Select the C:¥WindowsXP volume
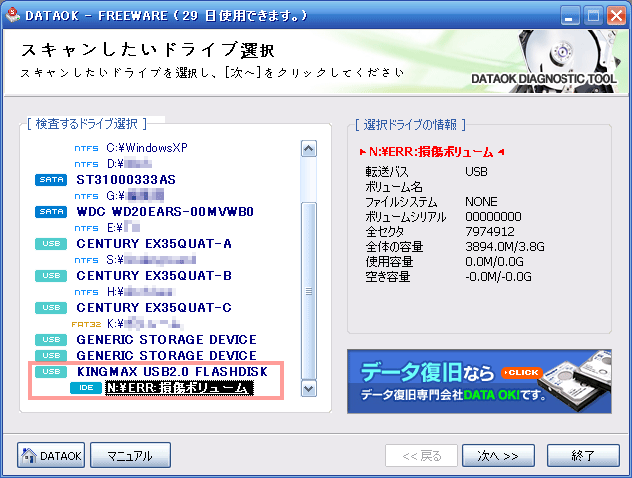The width and height of the screenshot is (632, 478). pos(147,148)
